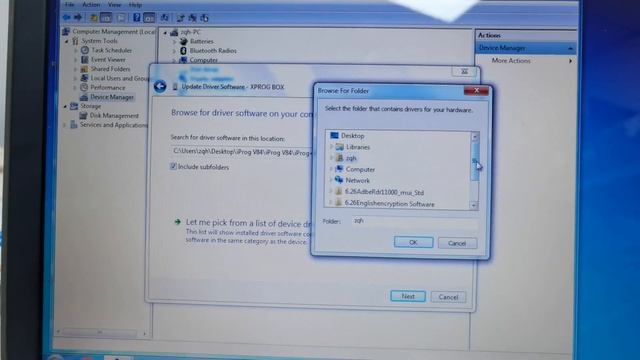Click the Back arrow in Computer Management toolbar
Screen dimensions: 640x360
coord(67,18)
